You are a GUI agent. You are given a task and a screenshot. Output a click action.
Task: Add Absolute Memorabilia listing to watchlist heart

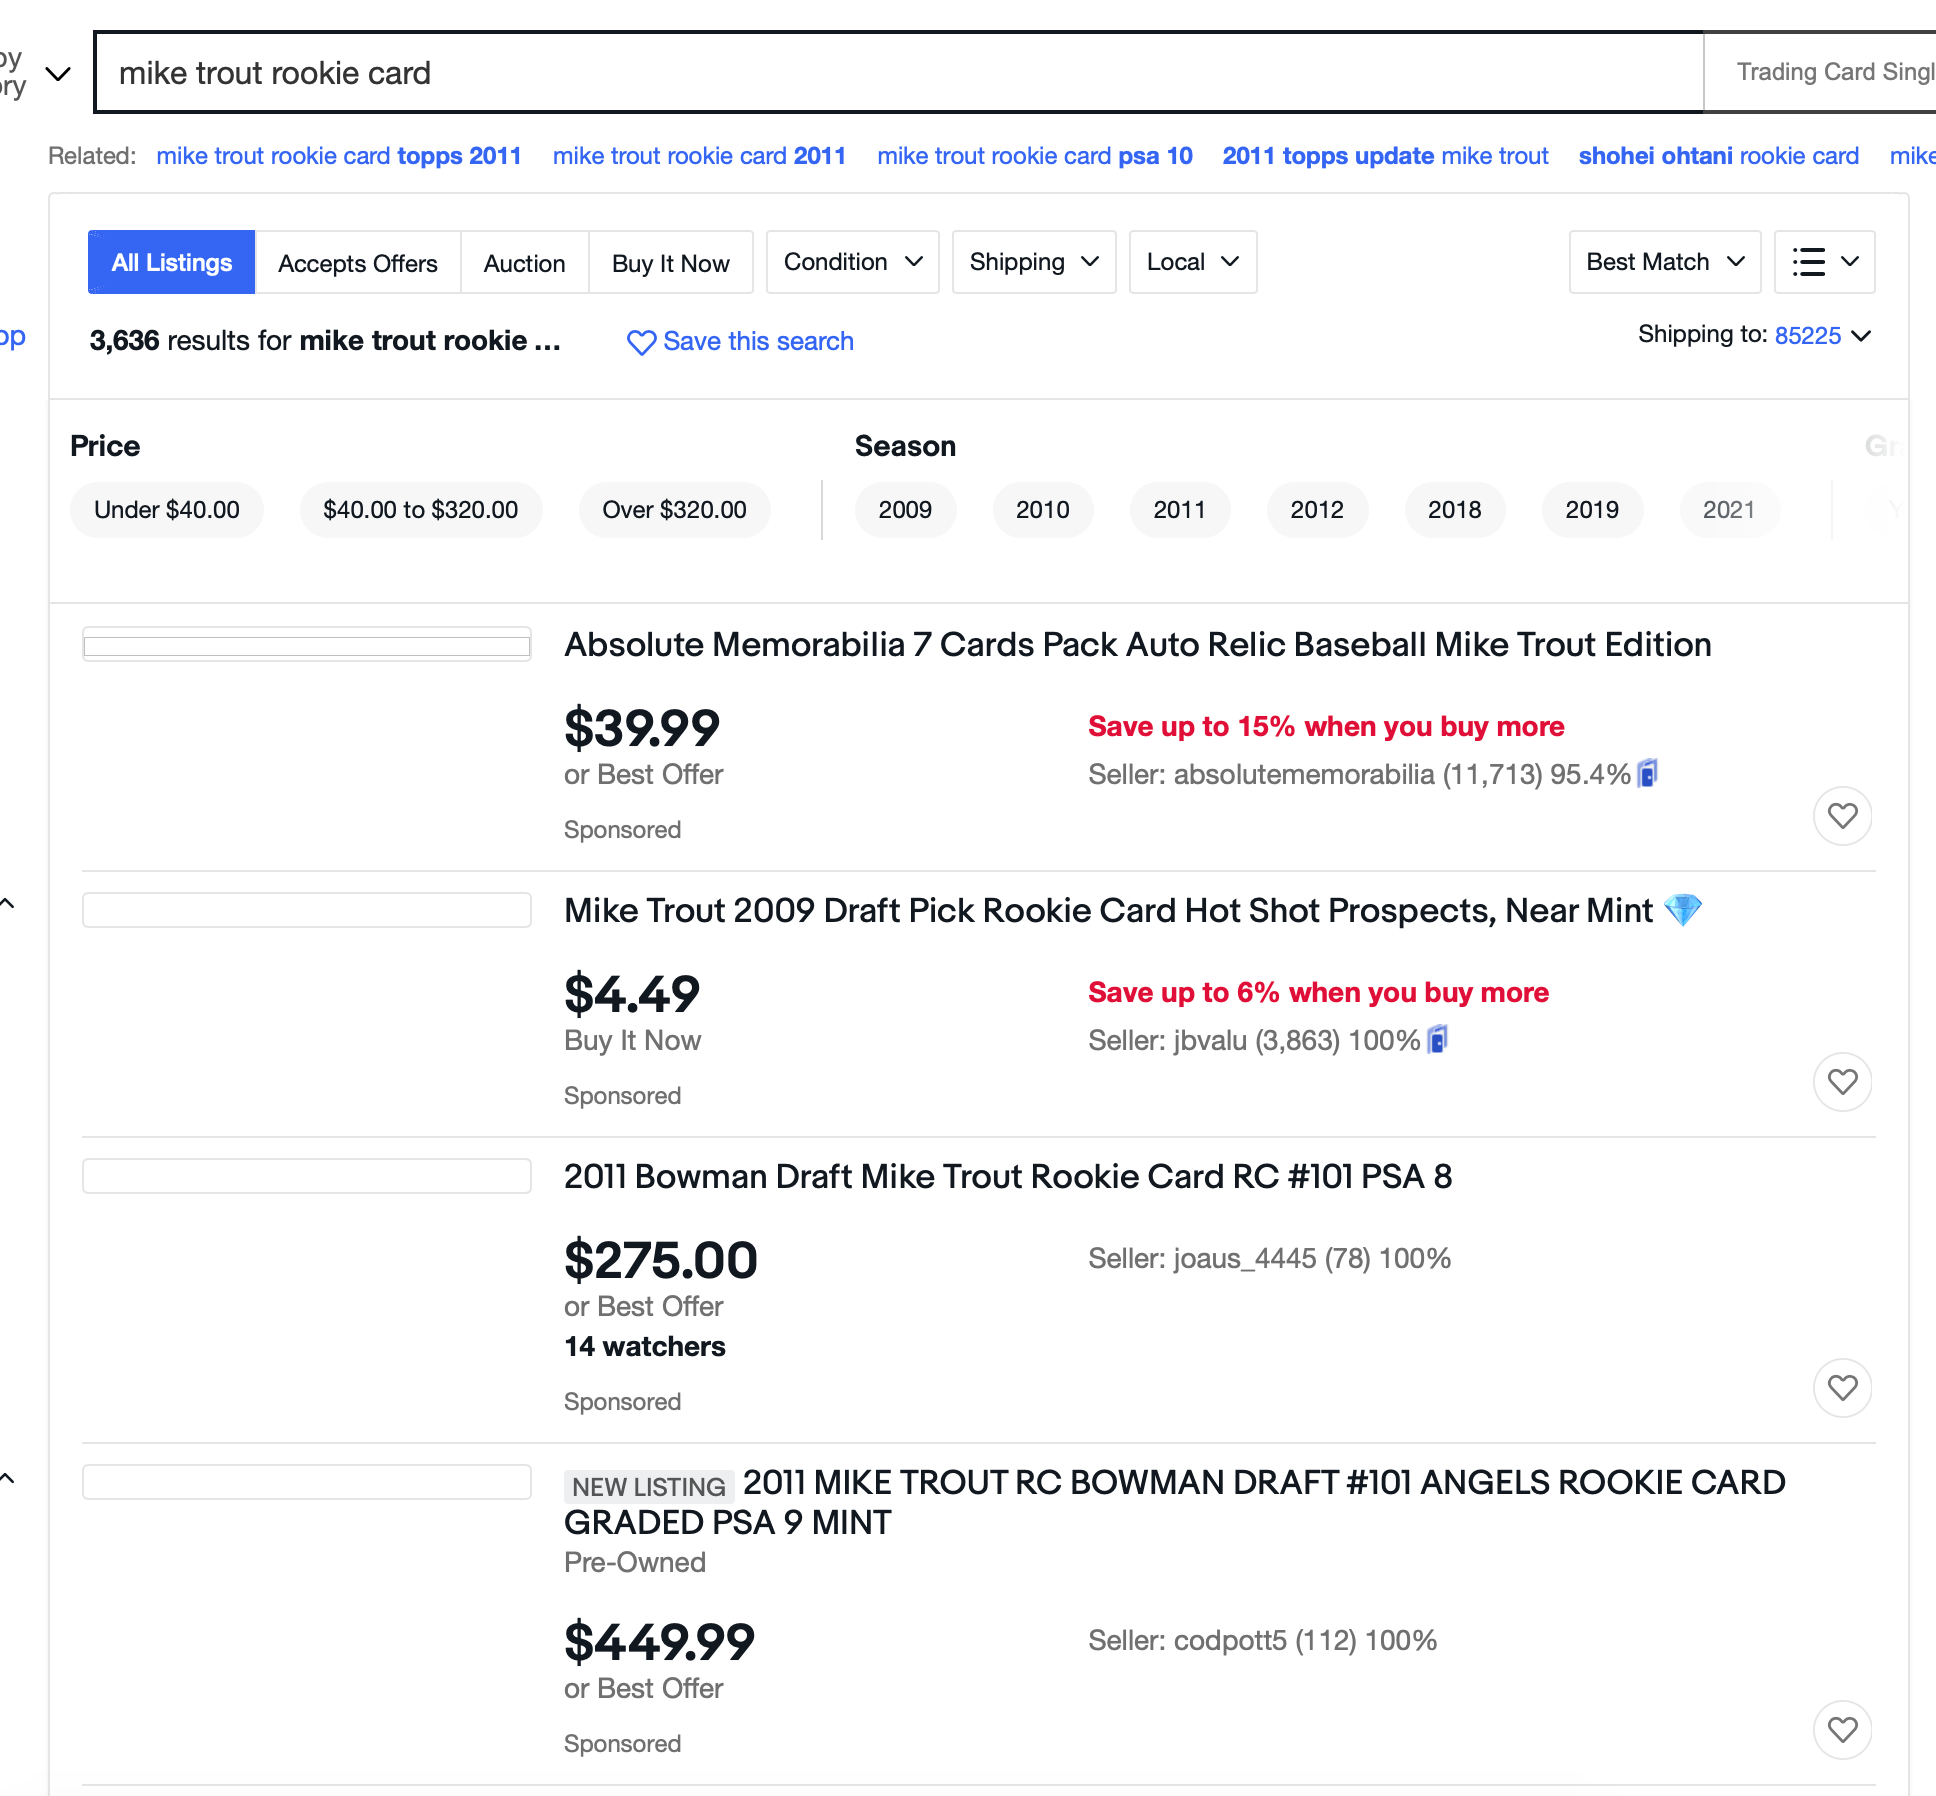coord(1842,816)
